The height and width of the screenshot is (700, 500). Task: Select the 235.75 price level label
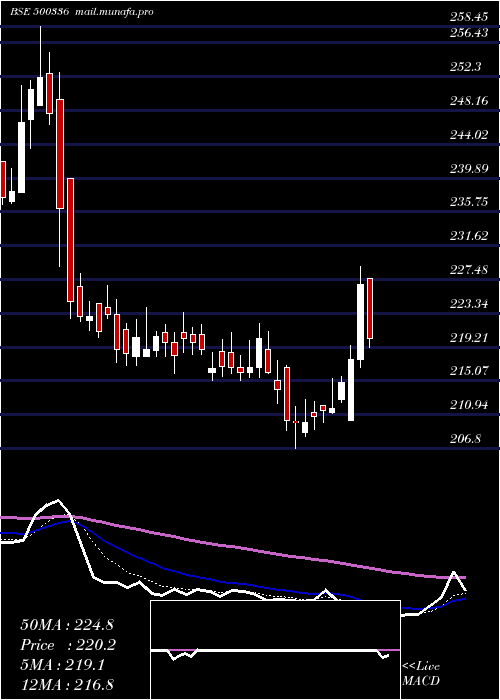tap(468, 202)
